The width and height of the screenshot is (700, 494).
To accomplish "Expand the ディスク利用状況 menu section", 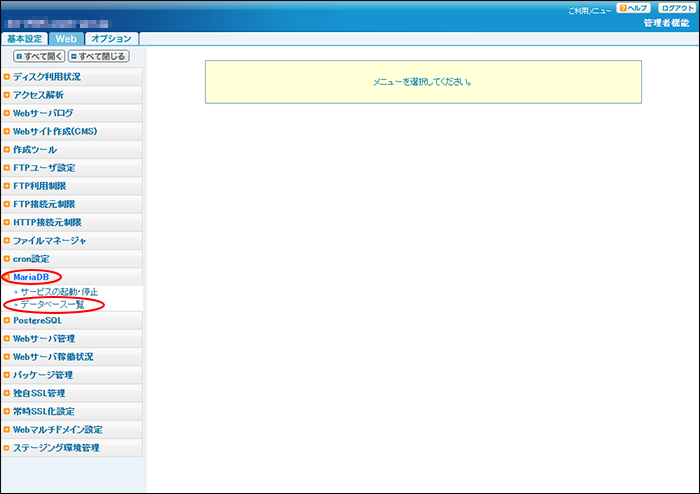I will 47,76.
